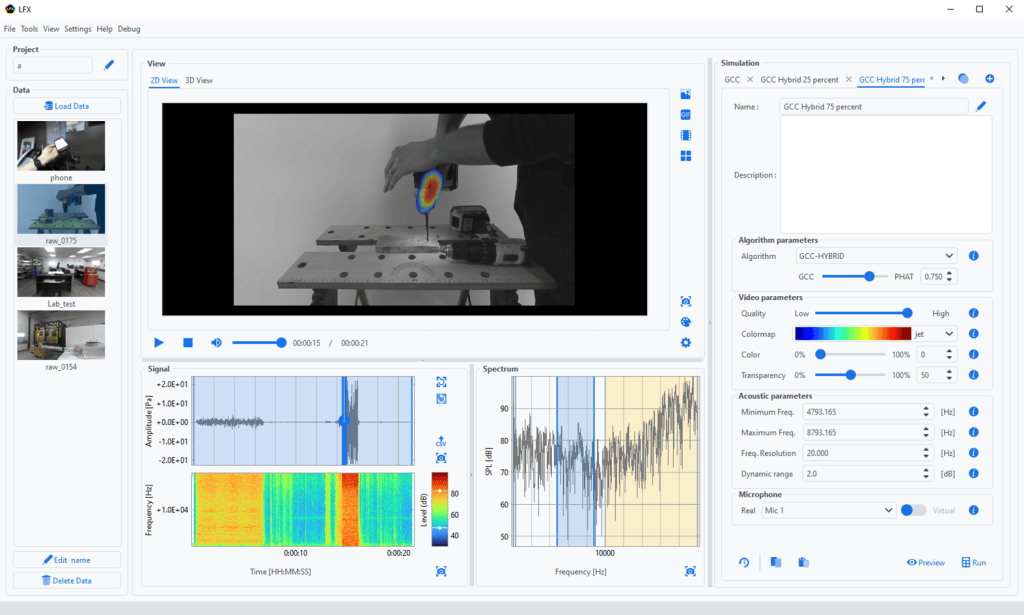Click the simulation Name input field
1024x615 pixels.
click(874, 106)
